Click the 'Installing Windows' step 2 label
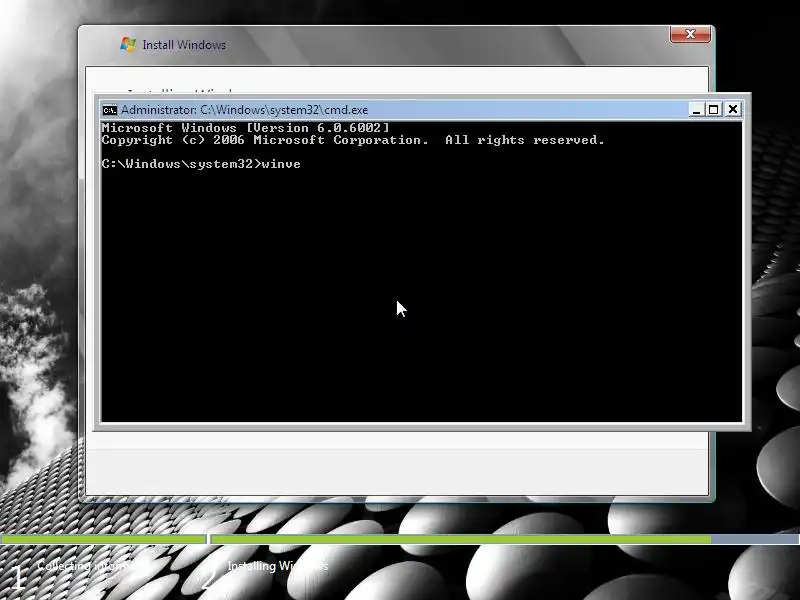The image size is (800, 600). point(278,566)
